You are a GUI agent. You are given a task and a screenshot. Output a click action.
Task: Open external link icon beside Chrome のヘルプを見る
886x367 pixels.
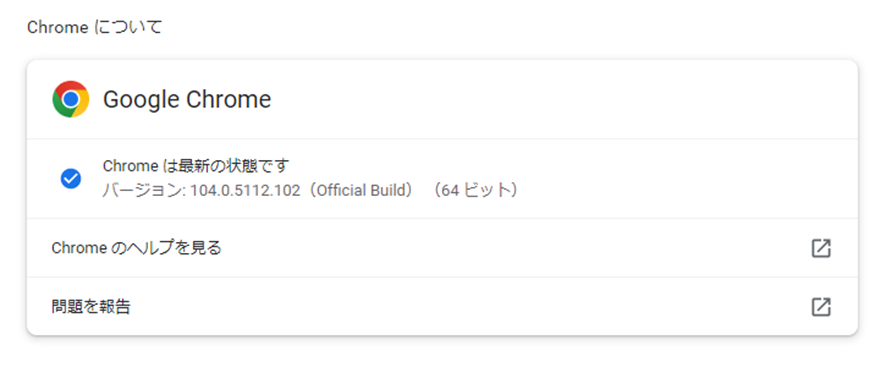click(x=821, y=248)
